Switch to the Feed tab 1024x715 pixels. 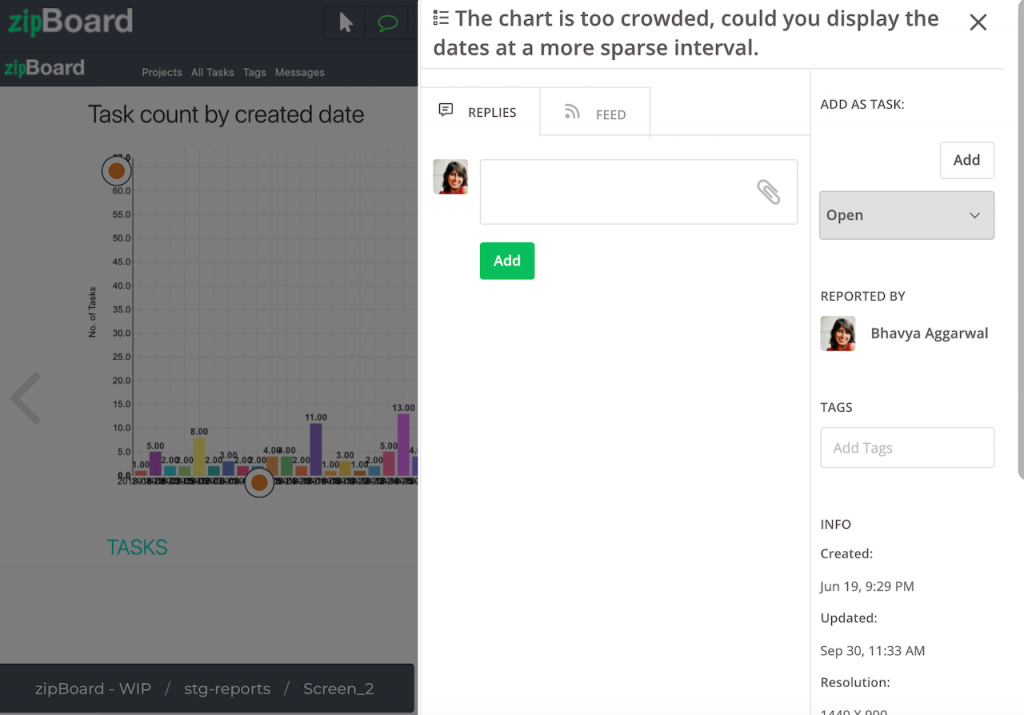[x=594, y=113]
